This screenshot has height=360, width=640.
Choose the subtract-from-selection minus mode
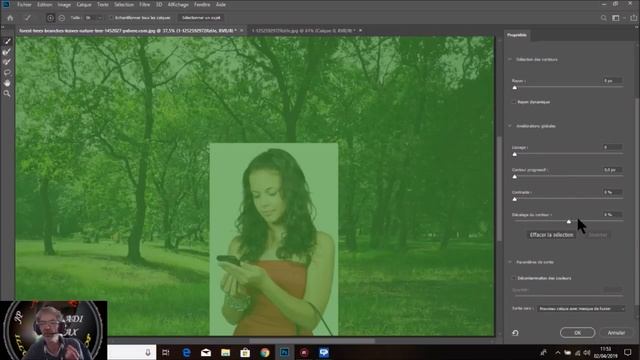[62, 18]
